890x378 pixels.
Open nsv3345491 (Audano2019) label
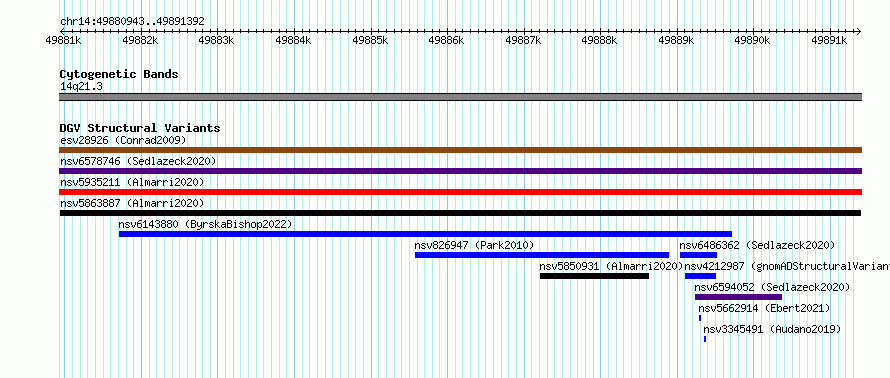(x=772, y=329)
